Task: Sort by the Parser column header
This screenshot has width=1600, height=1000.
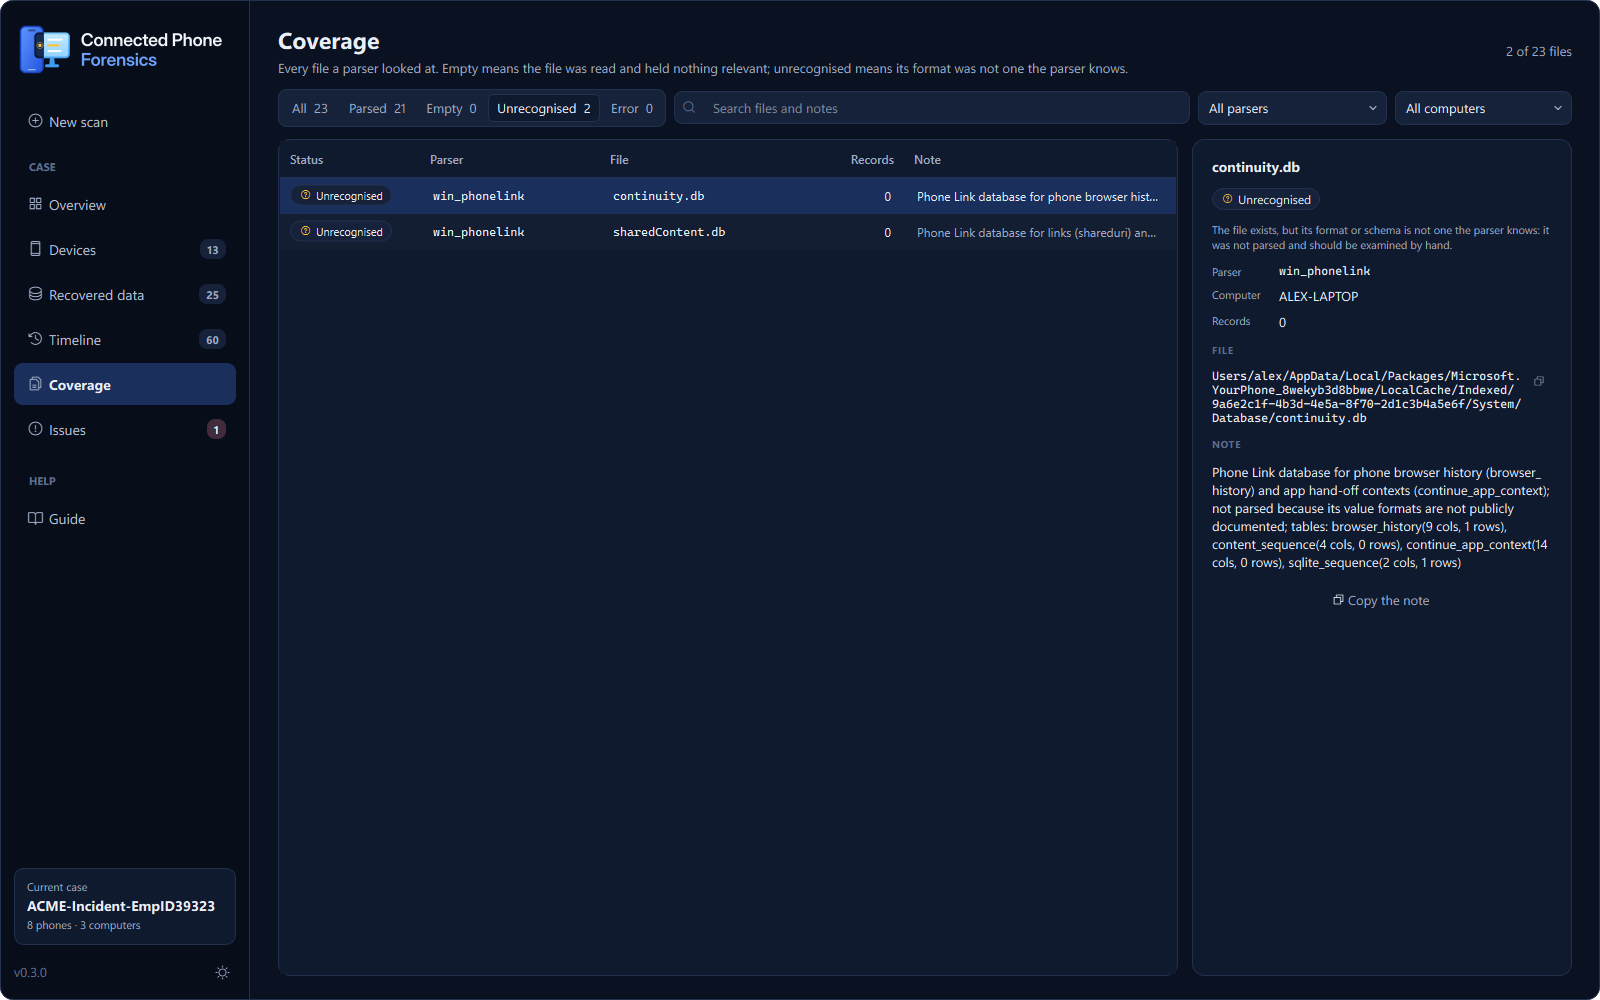Action: coord(447,160)
